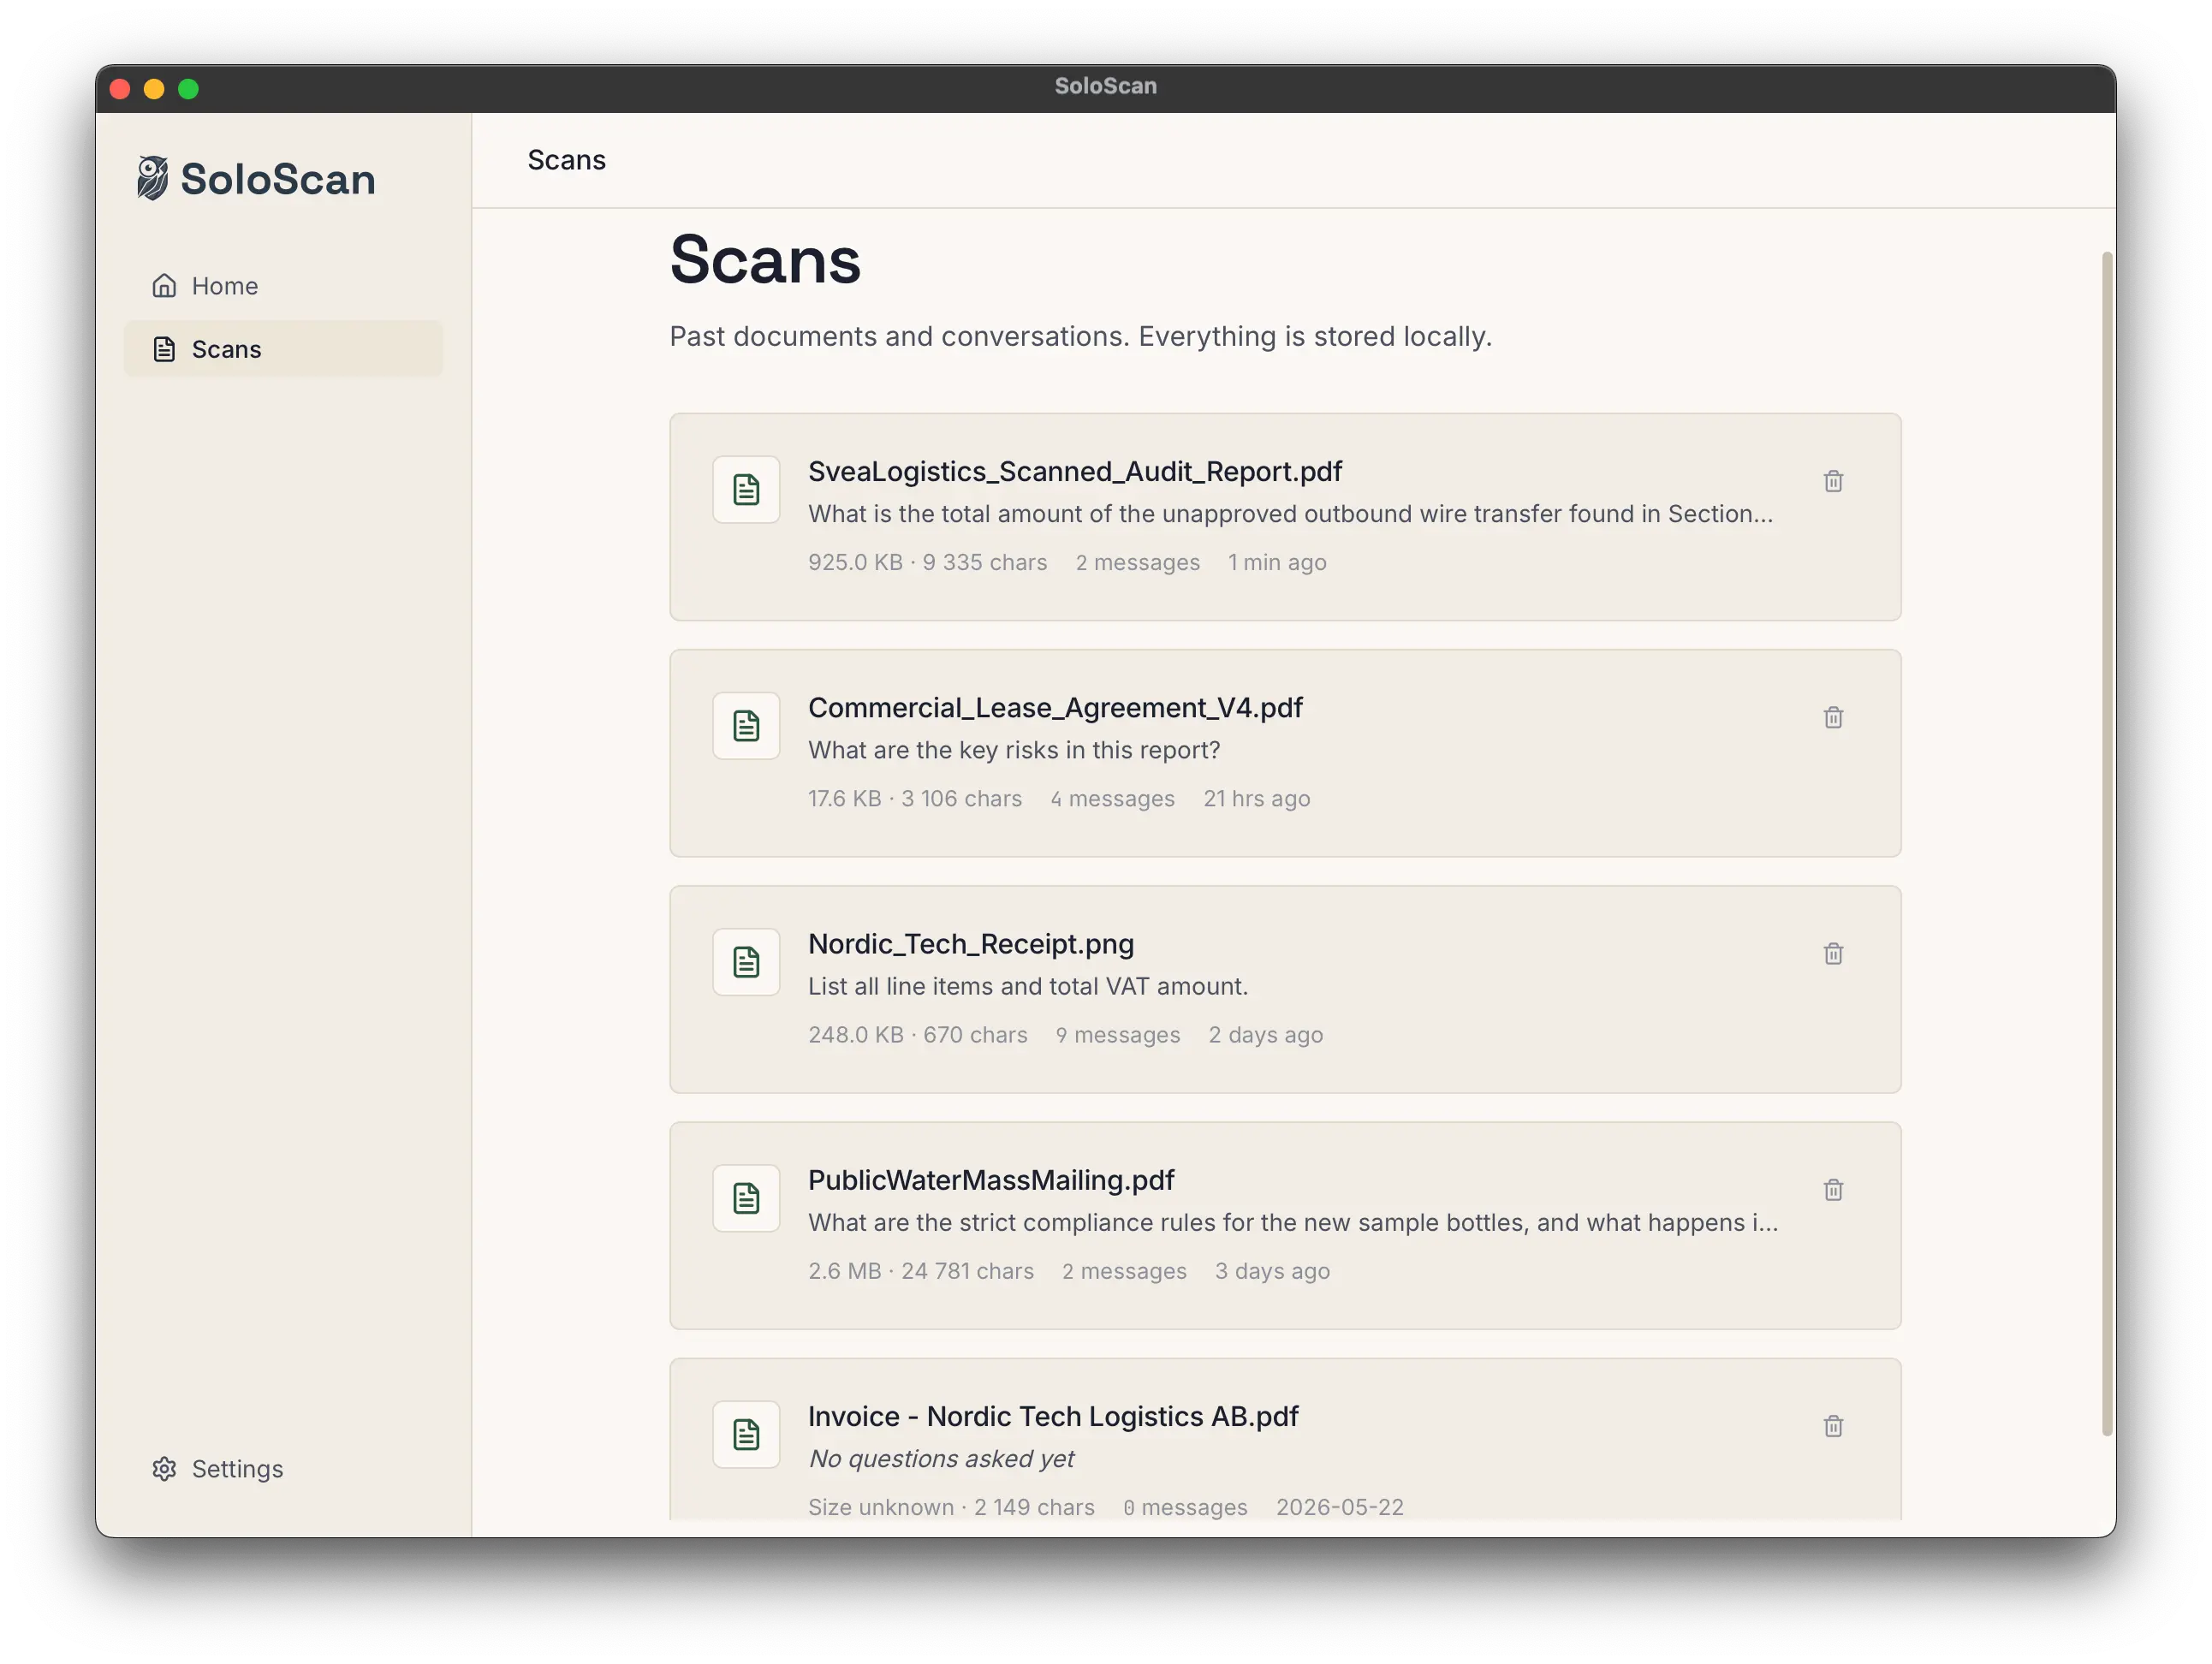Viewport: 2212px width, 1664px height.
Task: Click 'What are the key risks in this report?'
Action: click(x=1014, y=750)
